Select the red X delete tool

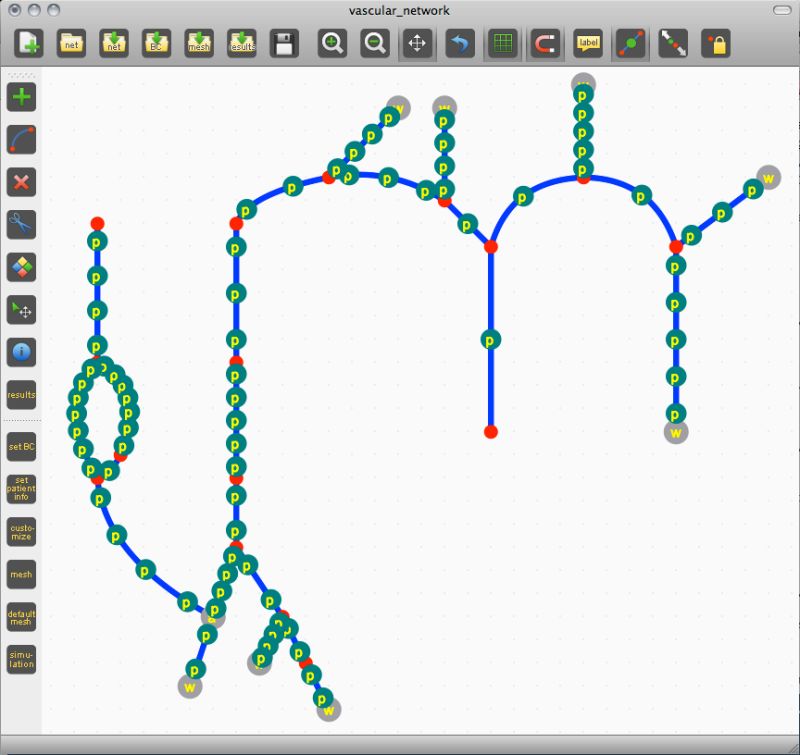click(21, 182)
